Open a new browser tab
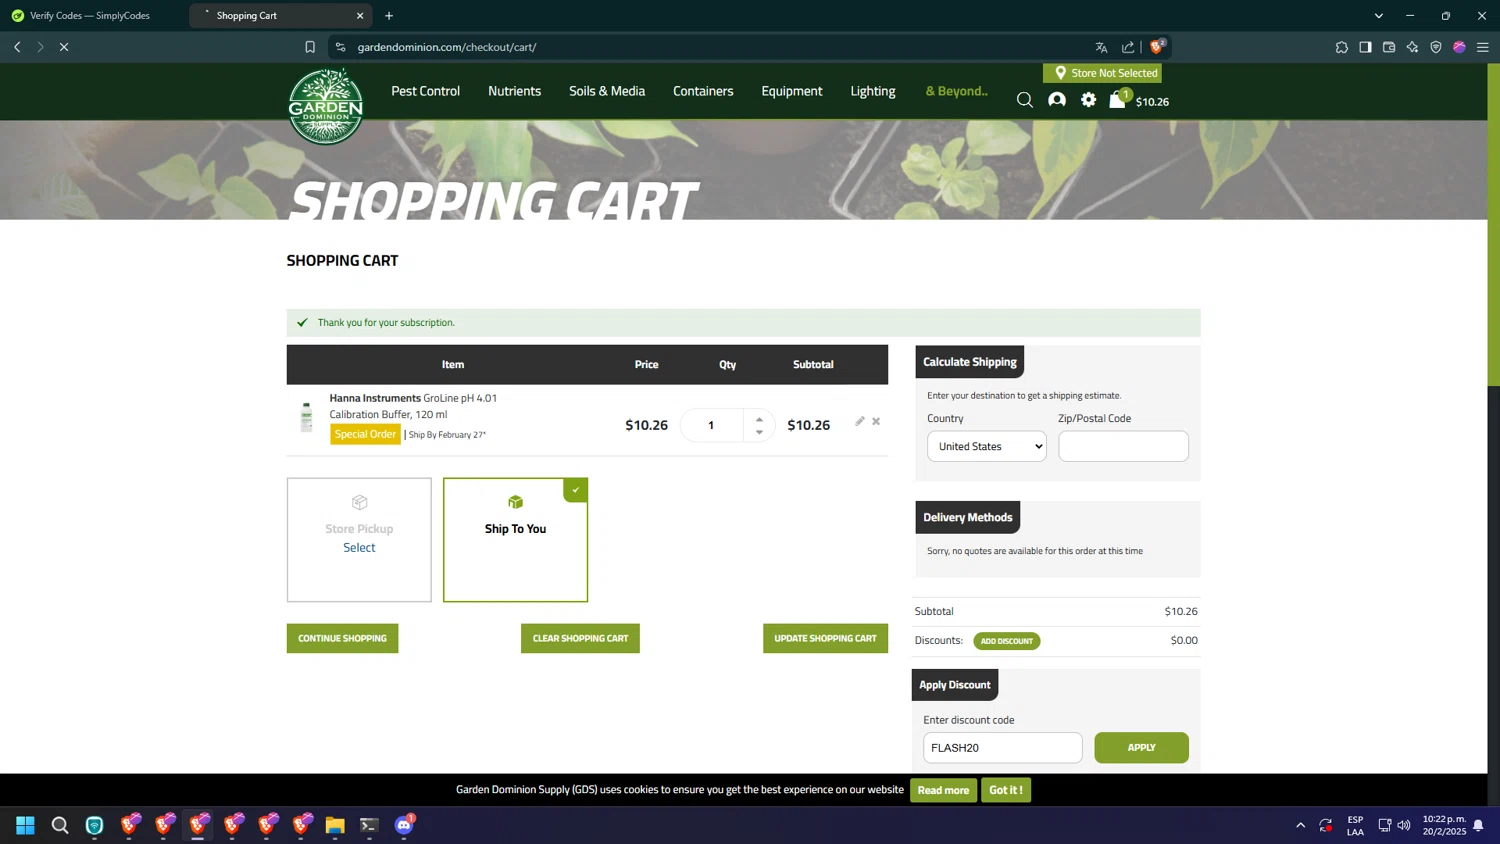 pyautogui.click(x=389, y=16)
